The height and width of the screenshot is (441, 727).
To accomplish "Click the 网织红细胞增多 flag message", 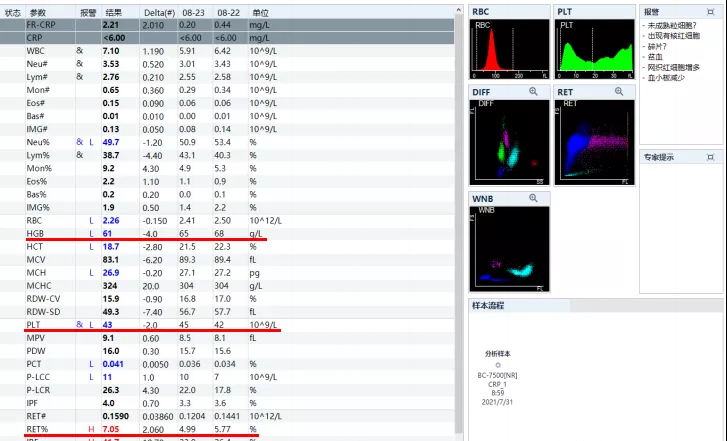I will 674,67.
